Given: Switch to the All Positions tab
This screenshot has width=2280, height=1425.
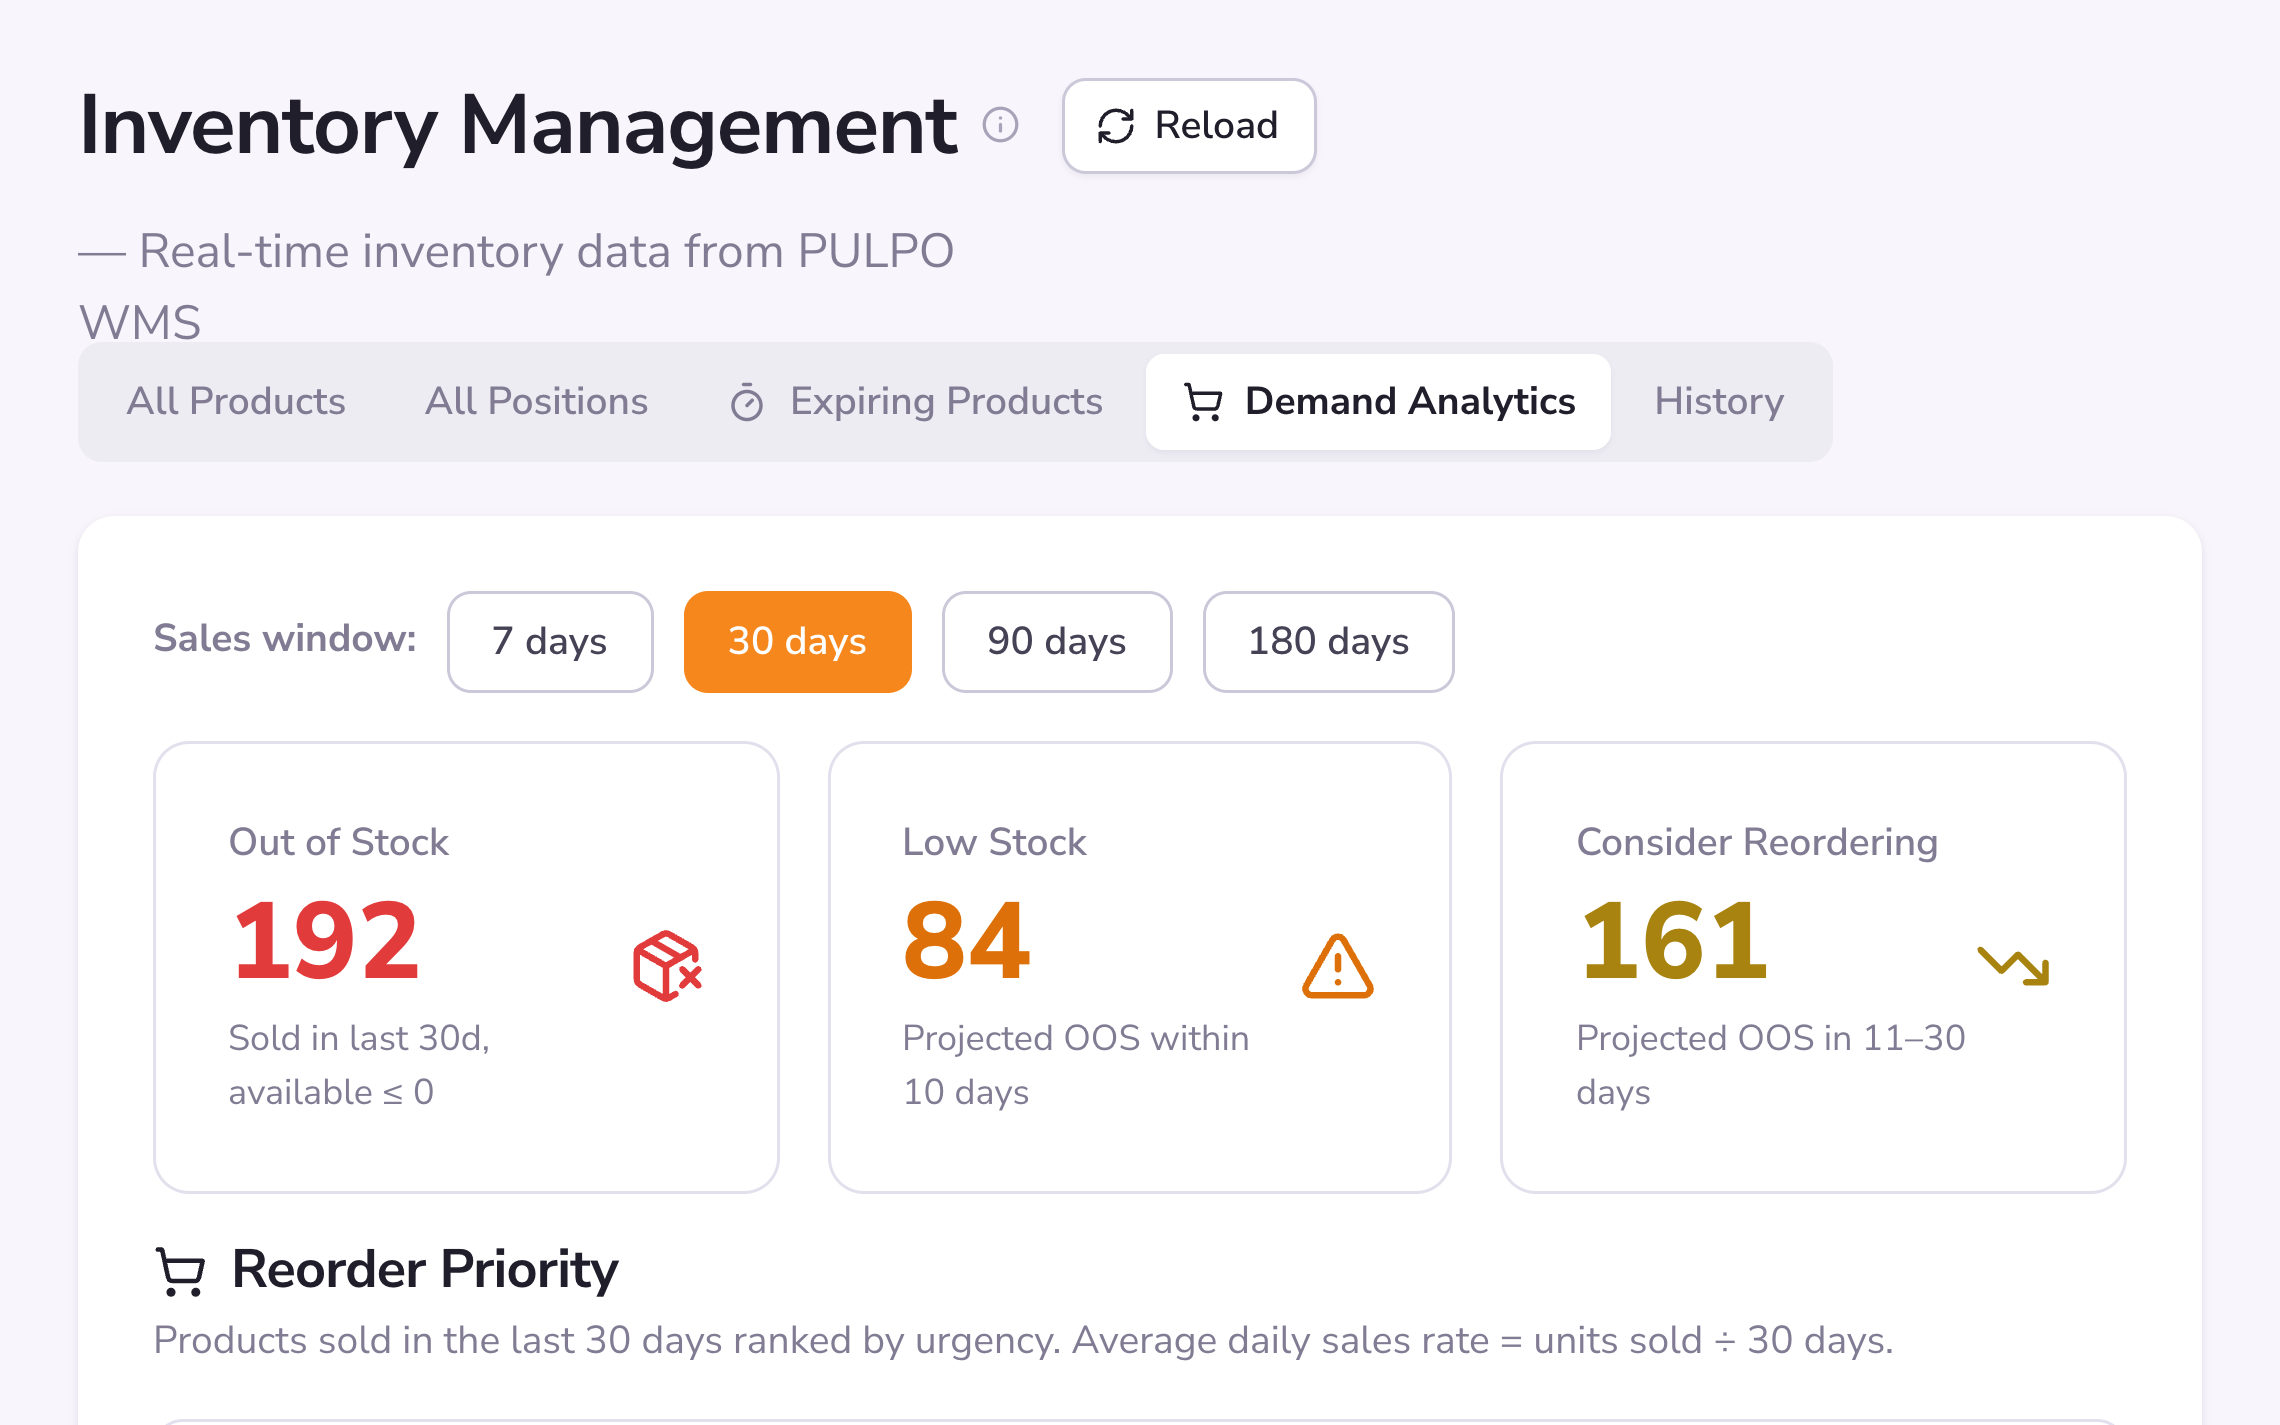Looking at the screenshot, I should coord(536,402).
